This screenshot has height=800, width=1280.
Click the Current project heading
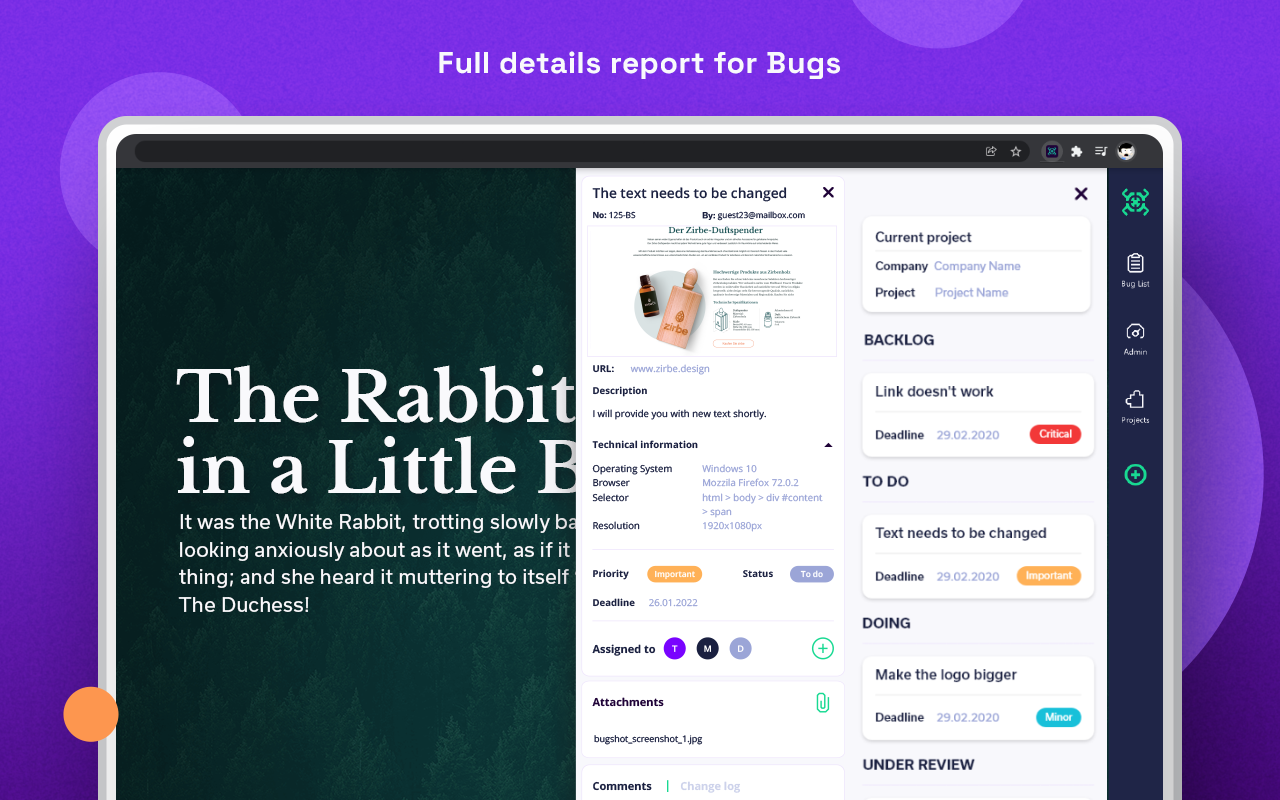[x=923, y=237]
